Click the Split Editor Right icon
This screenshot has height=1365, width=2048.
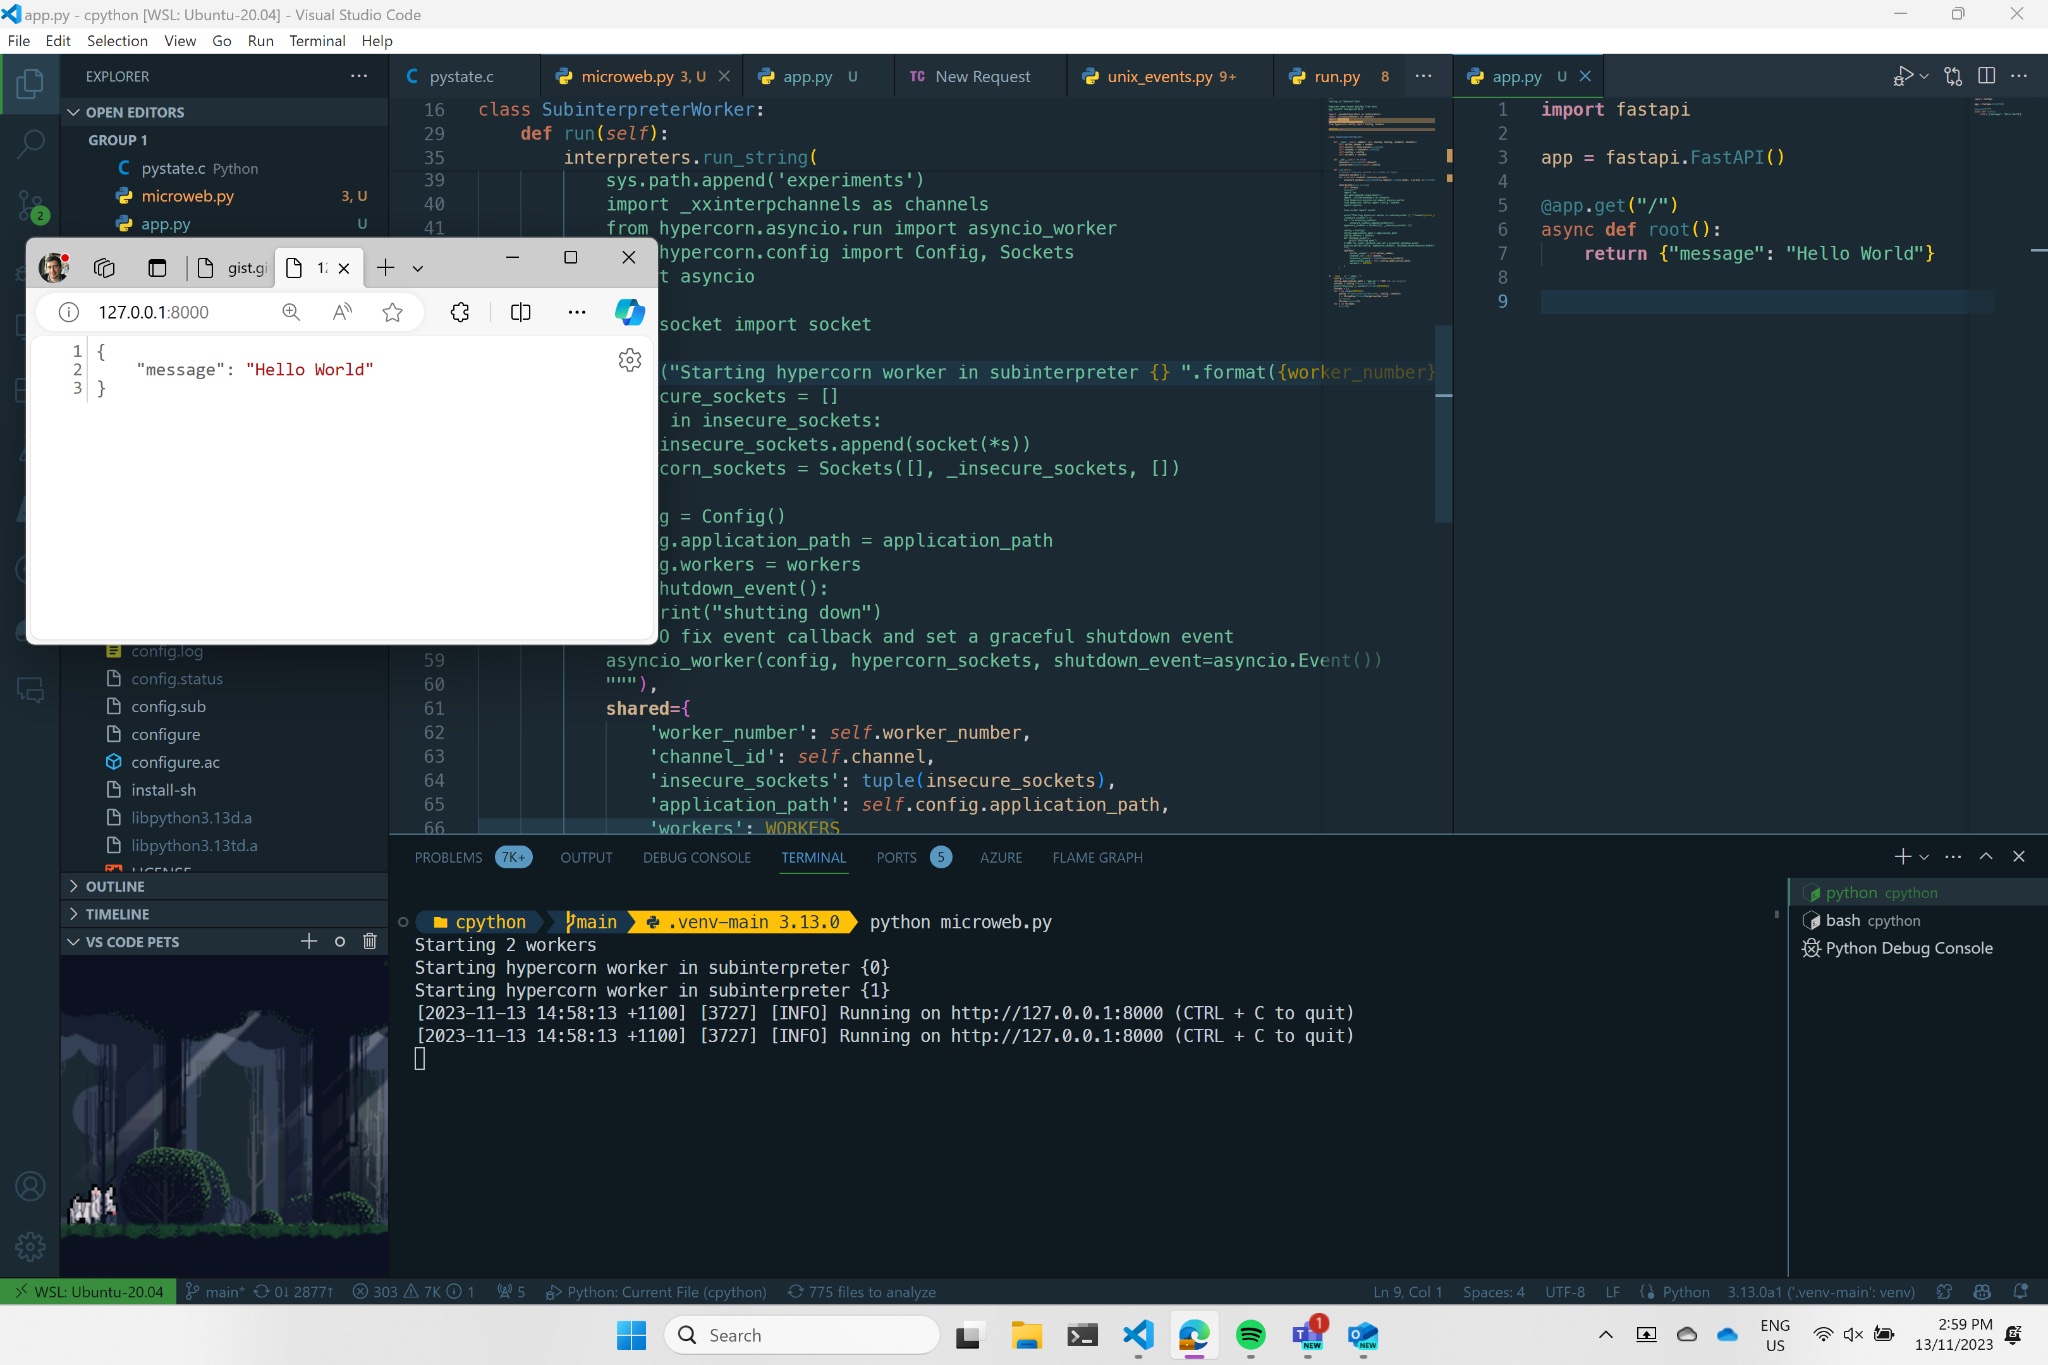point(1986,76)
